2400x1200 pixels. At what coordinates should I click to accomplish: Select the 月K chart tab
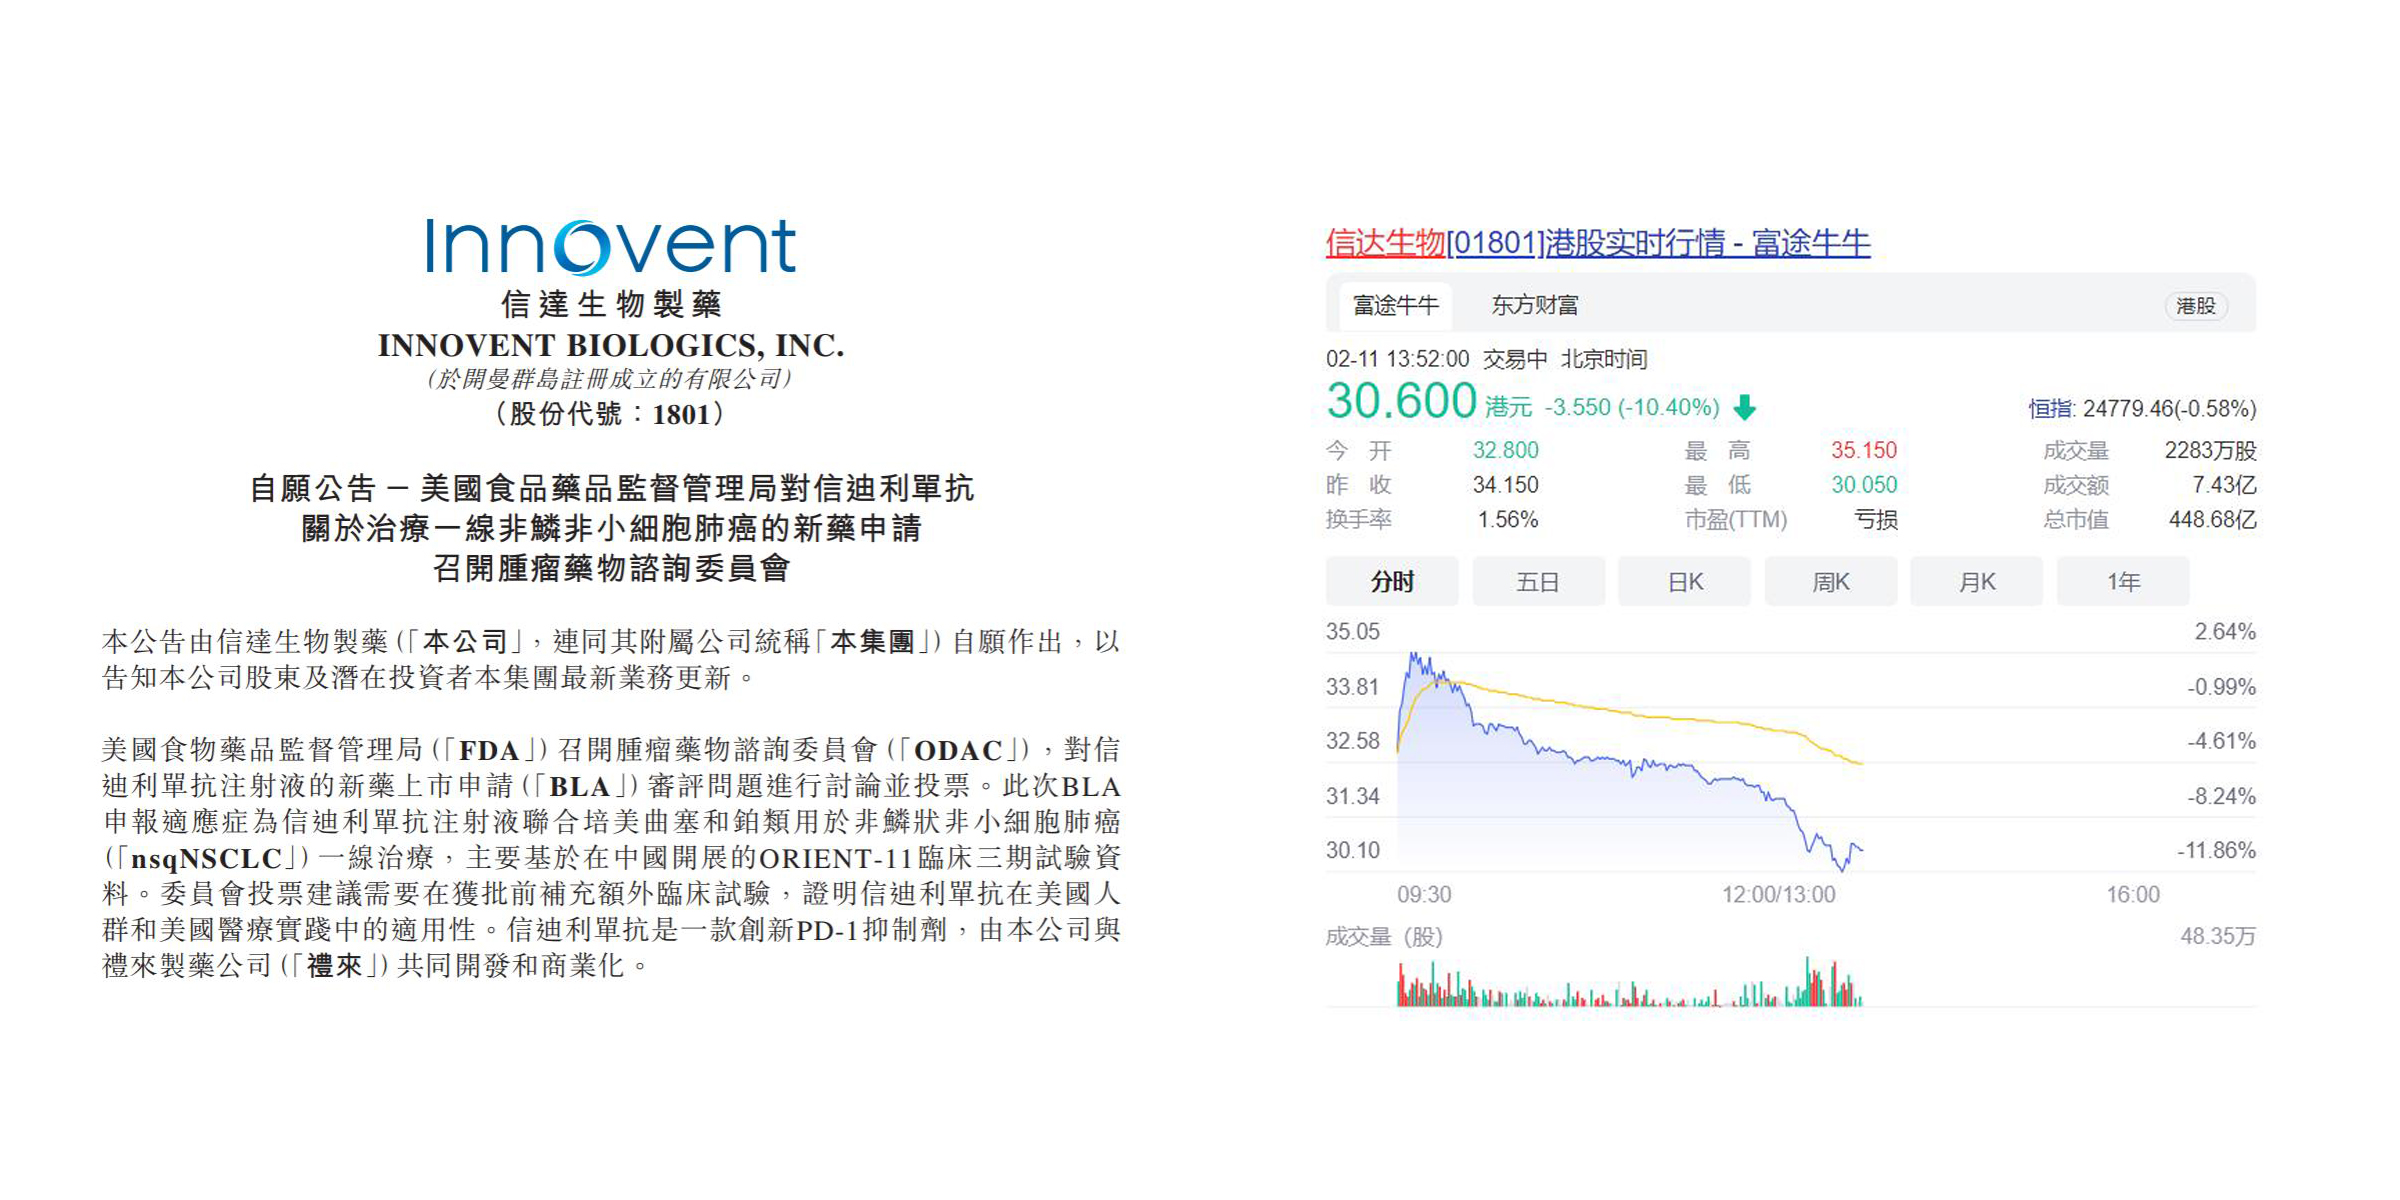(1976, 582)
